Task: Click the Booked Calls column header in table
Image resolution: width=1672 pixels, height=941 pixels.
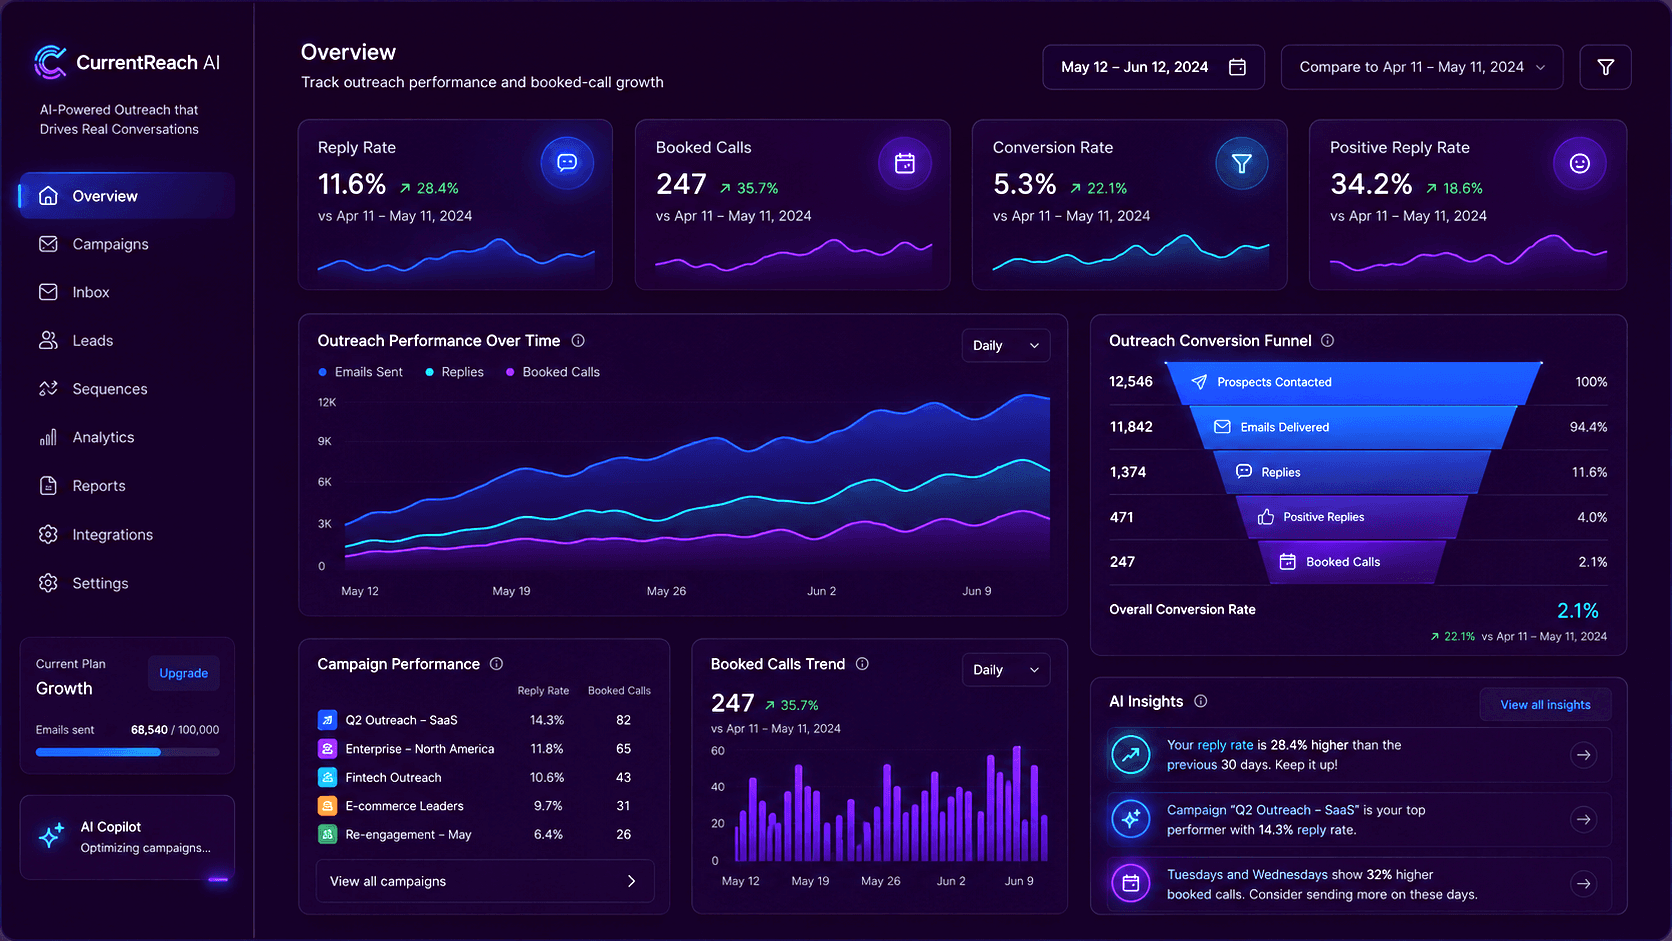Action: [x=619, y=691]
